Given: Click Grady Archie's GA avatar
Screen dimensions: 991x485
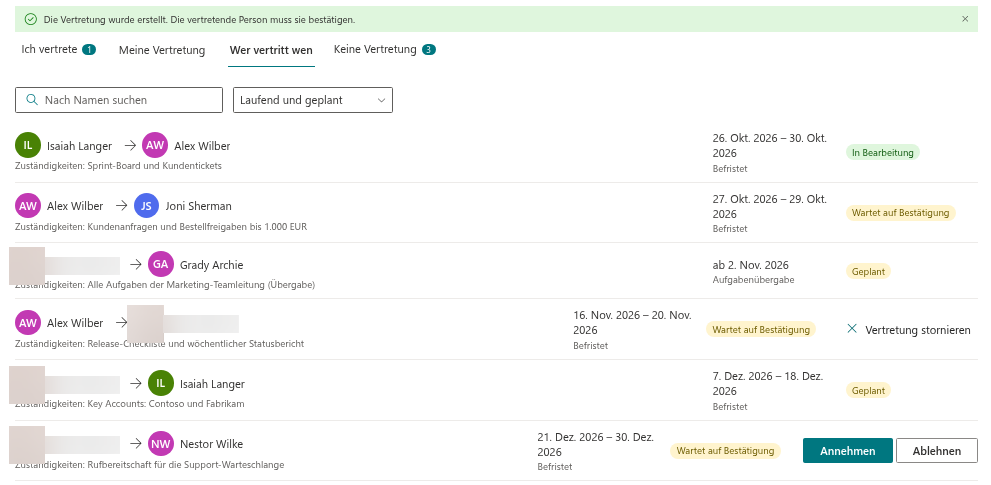Looking at the screenshot, I should click(161, 264).
